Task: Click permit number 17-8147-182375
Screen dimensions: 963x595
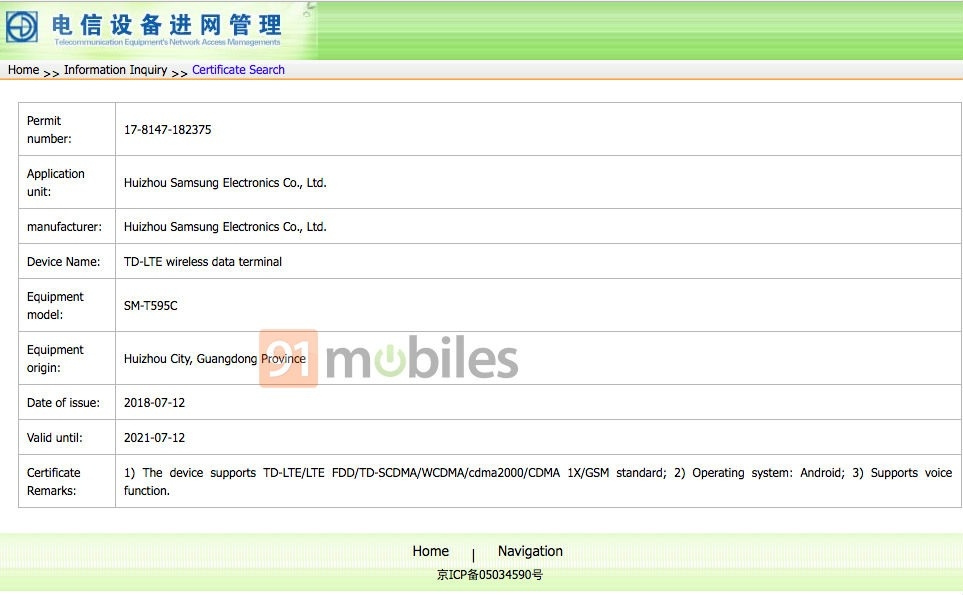Action: [167, 130]
